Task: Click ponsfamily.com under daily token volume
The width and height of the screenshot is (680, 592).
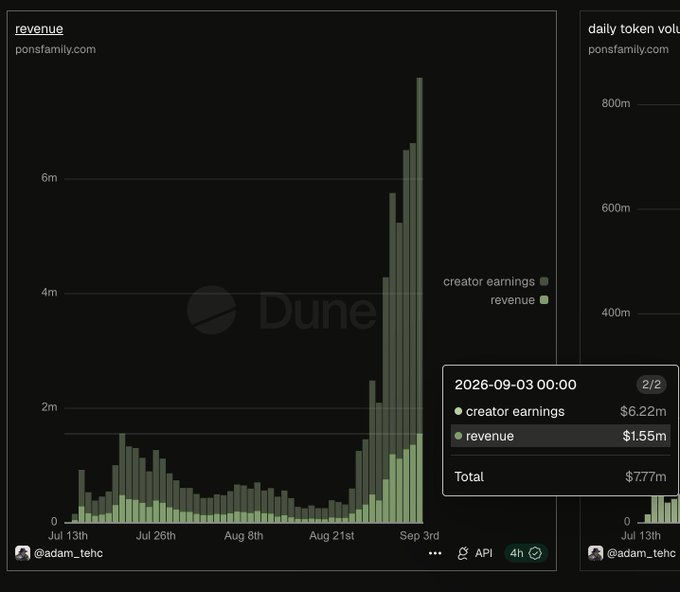Action: click(628, 49)
